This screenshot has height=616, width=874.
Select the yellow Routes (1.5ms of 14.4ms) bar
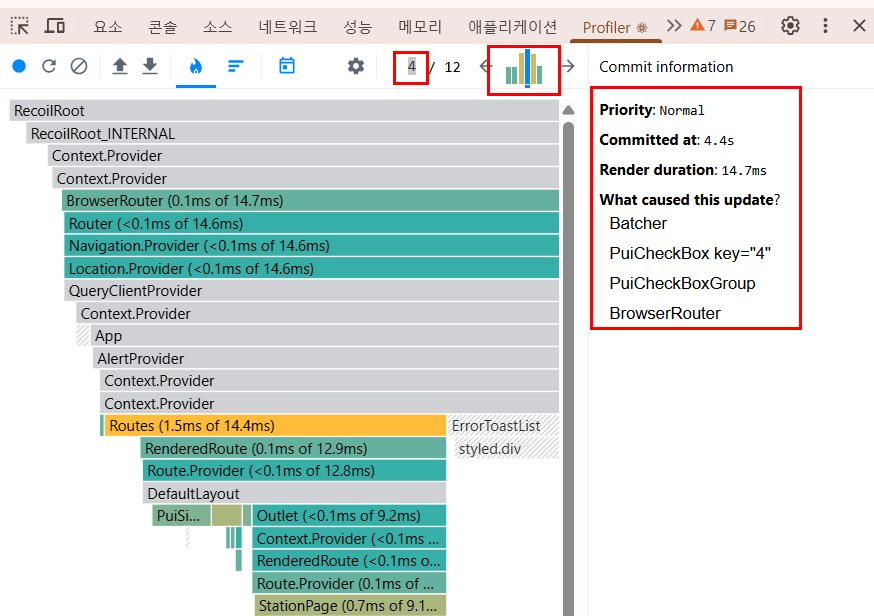point(275,425)
